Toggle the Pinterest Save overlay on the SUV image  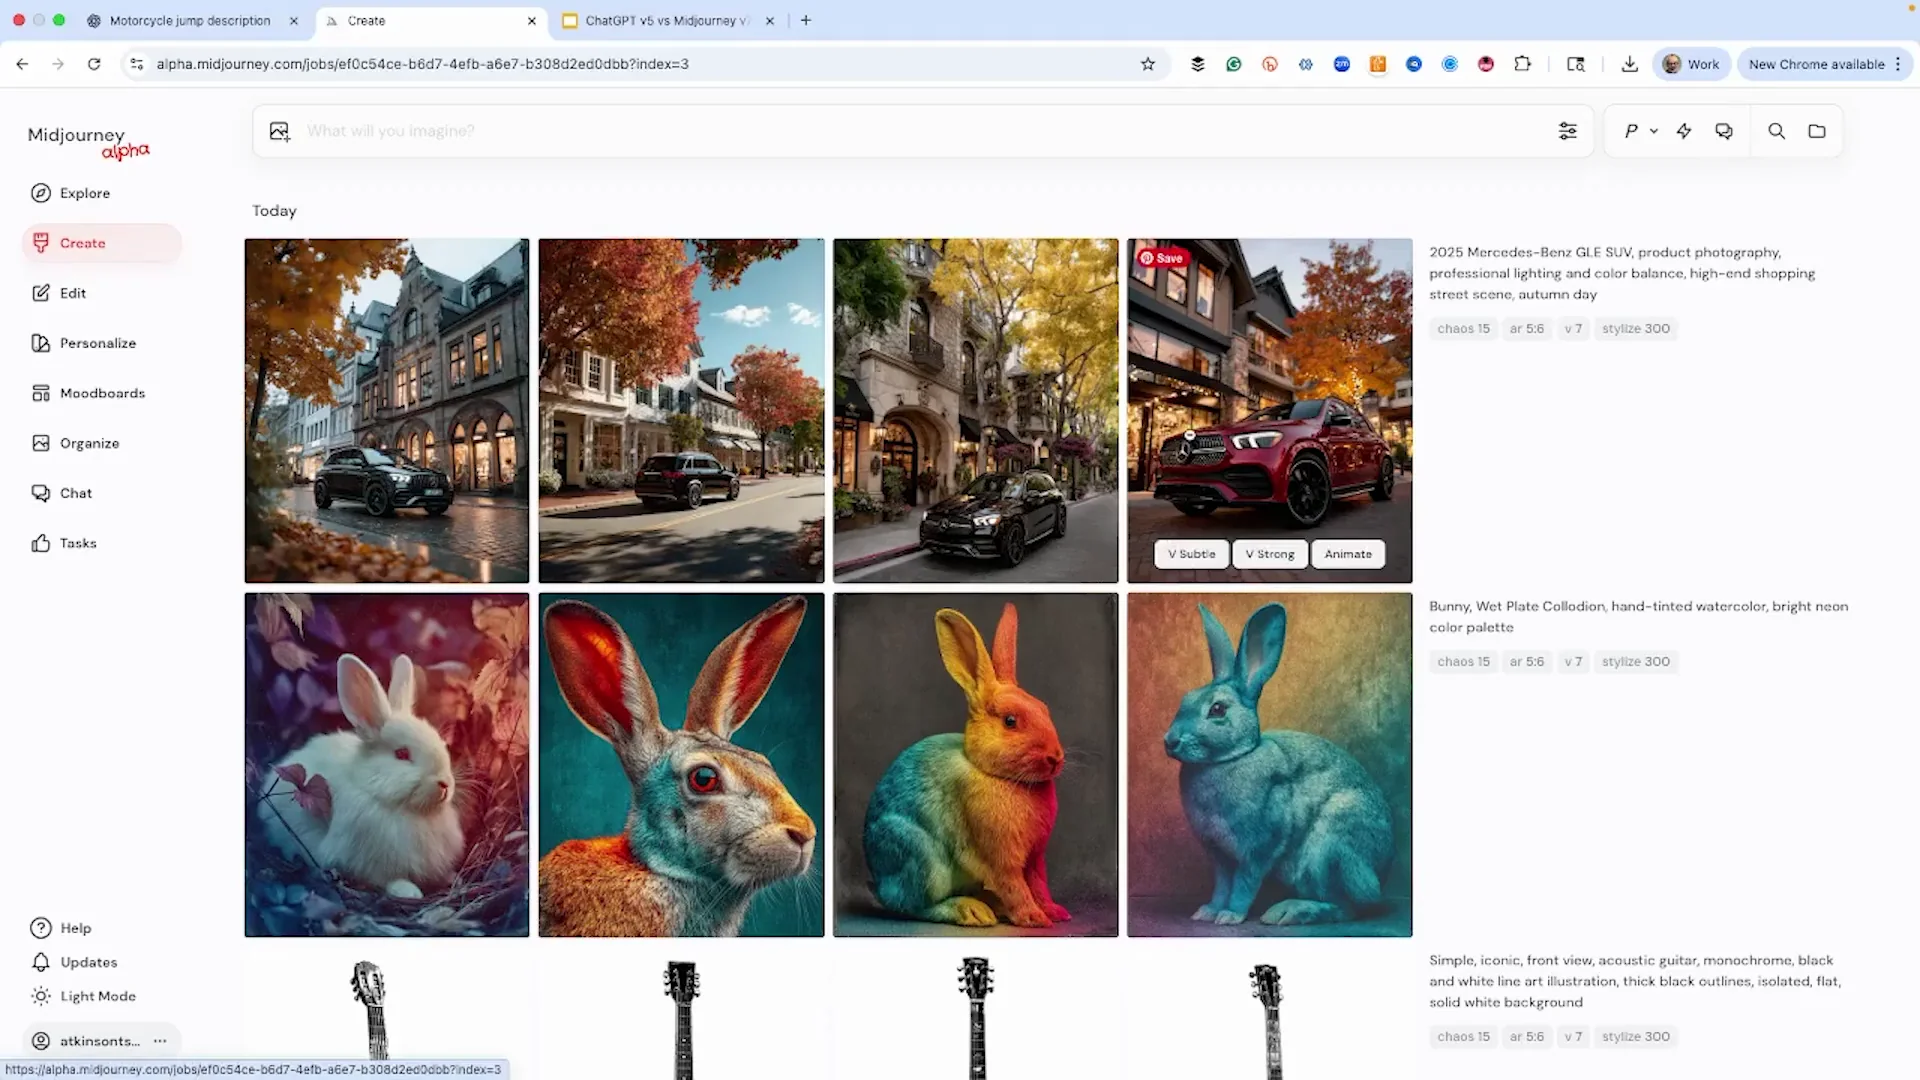1161,258
